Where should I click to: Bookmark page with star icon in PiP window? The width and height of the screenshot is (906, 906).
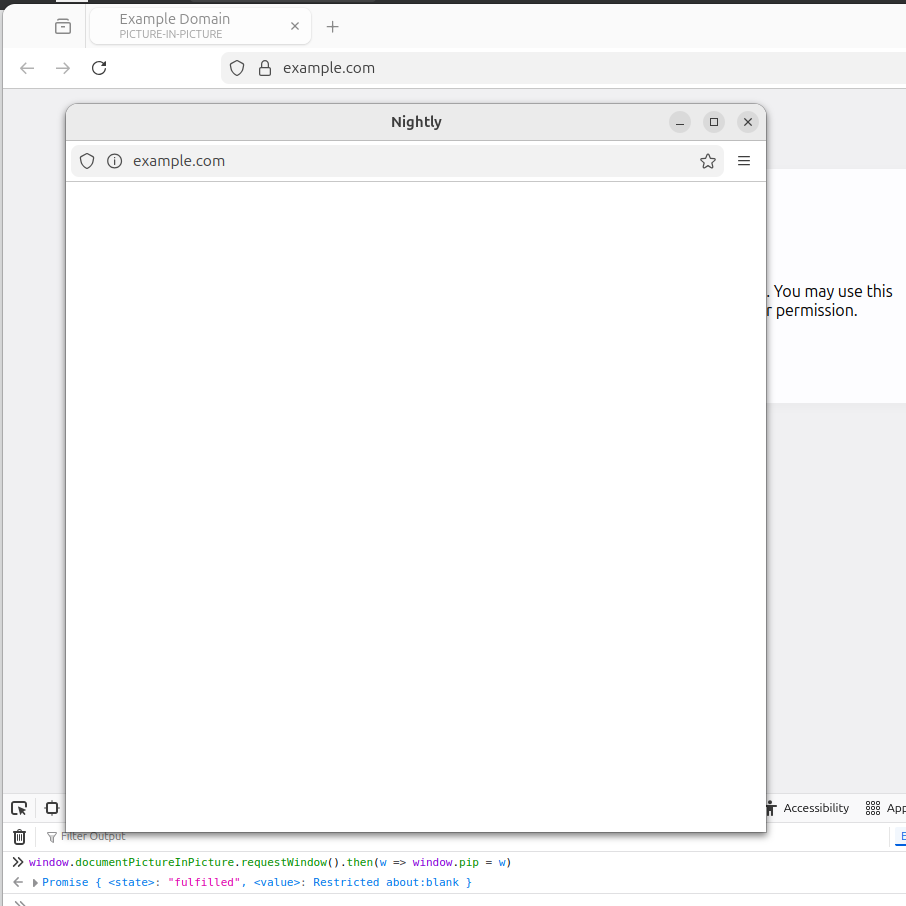708,161
